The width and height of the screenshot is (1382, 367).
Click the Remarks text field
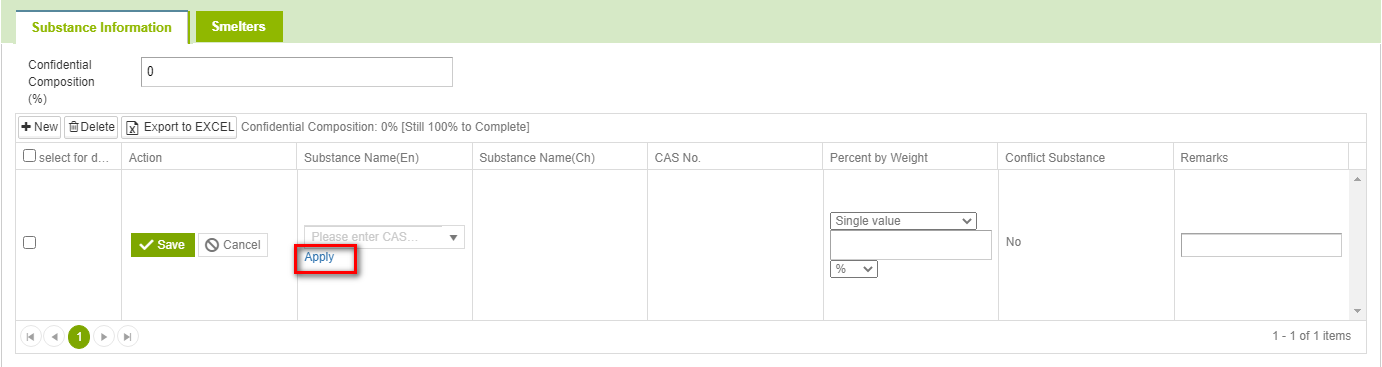click(1261, 245)
